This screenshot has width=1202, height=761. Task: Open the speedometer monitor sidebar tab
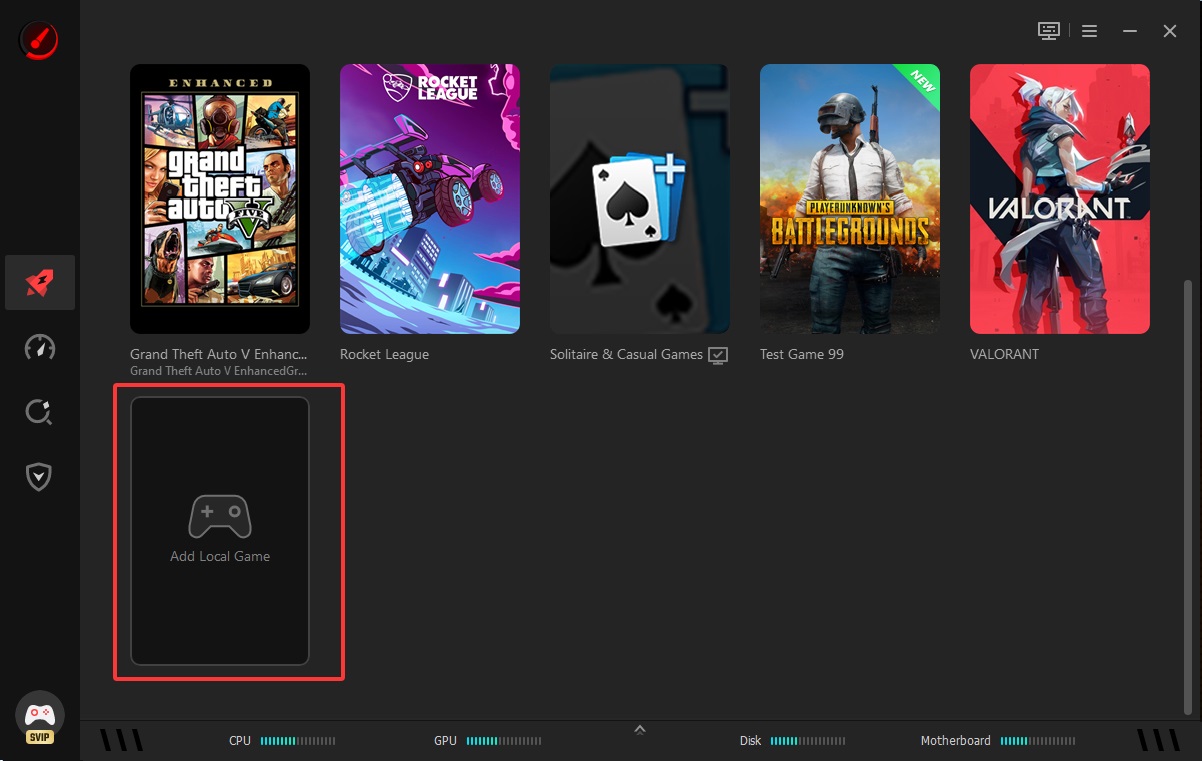[x=39, y=348]
